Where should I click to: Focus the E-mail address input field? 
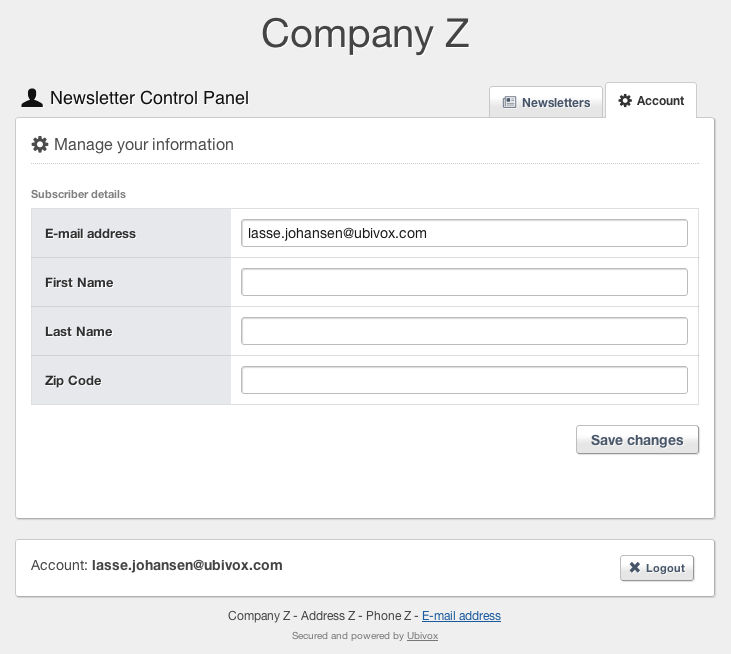[464, 233]
